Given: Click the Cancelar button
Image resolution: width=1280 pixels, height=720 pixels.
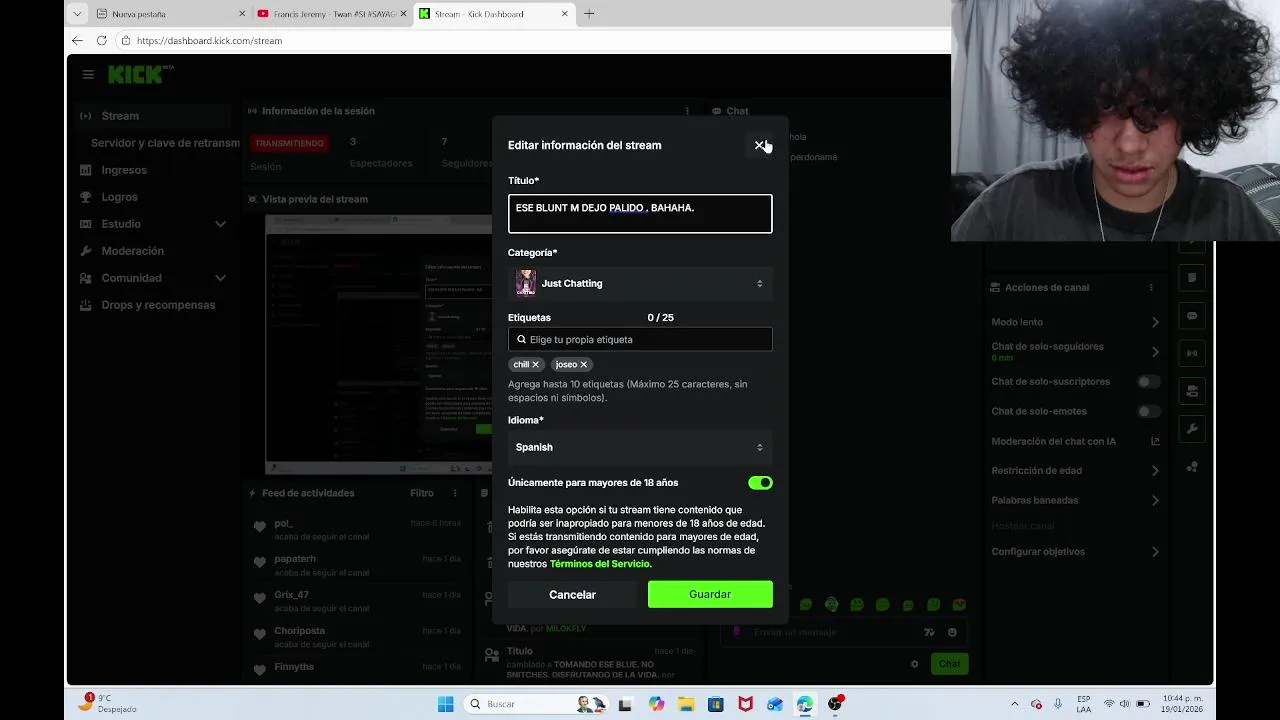Looking at the screenshot, I should tap(572, 594).
